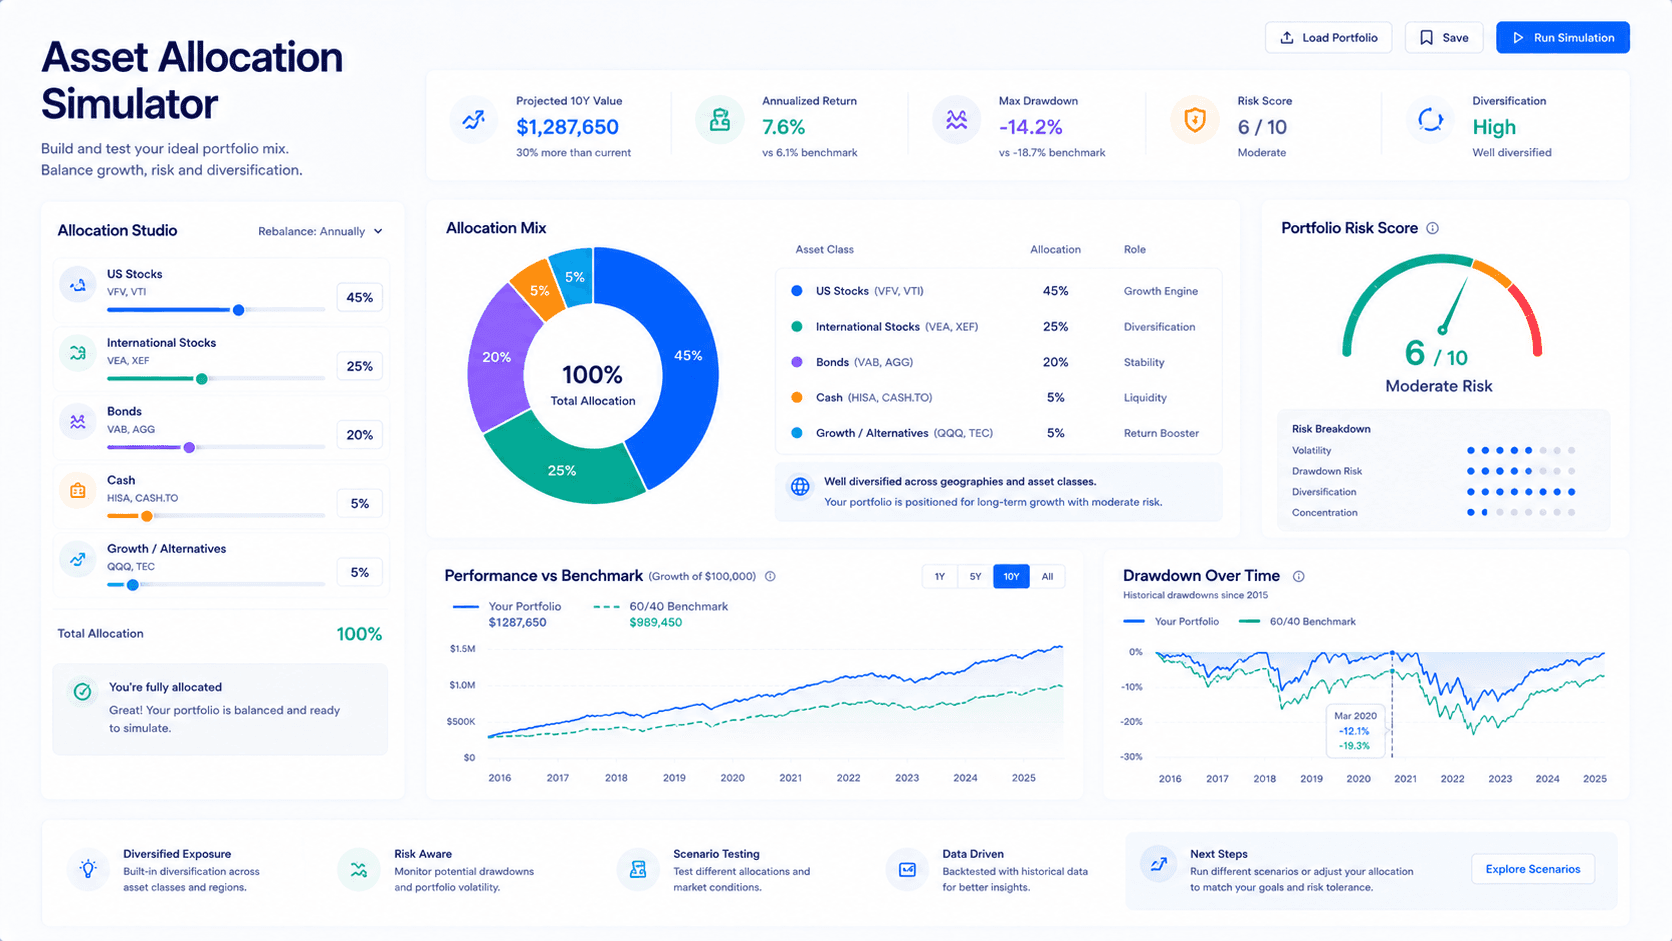1672x941 pixels.
Task: Adjust the Growth / Alternatives slider
Action: (132, 585)
